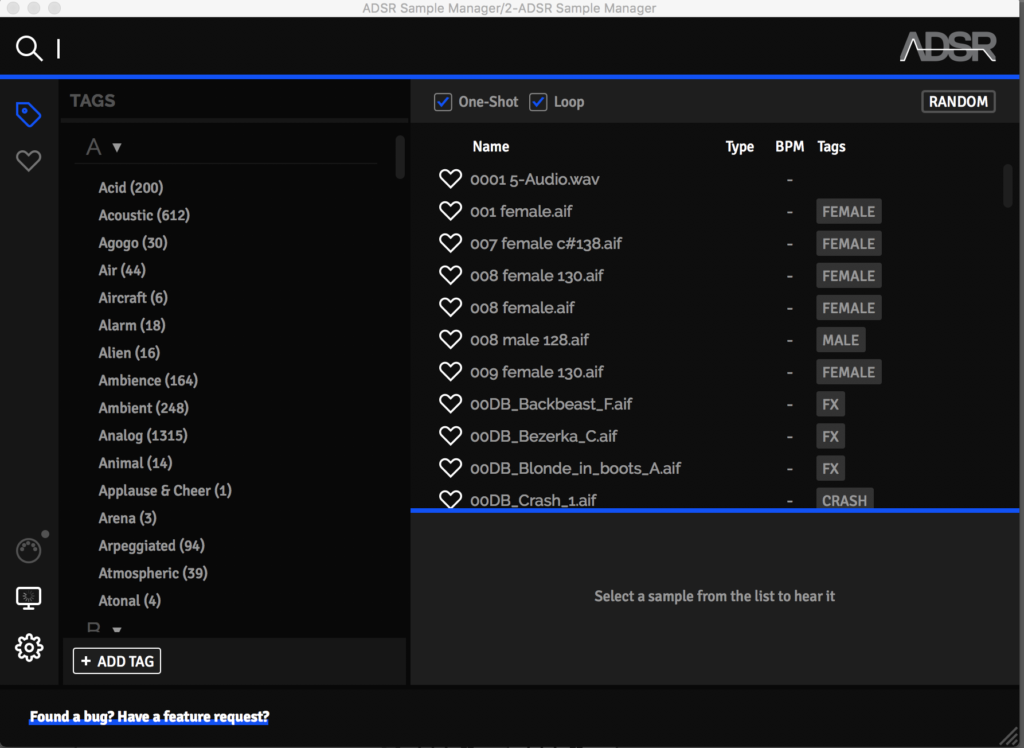Select the Acoustic (612) tag
1024x748 pixels.
click(143, 215)
